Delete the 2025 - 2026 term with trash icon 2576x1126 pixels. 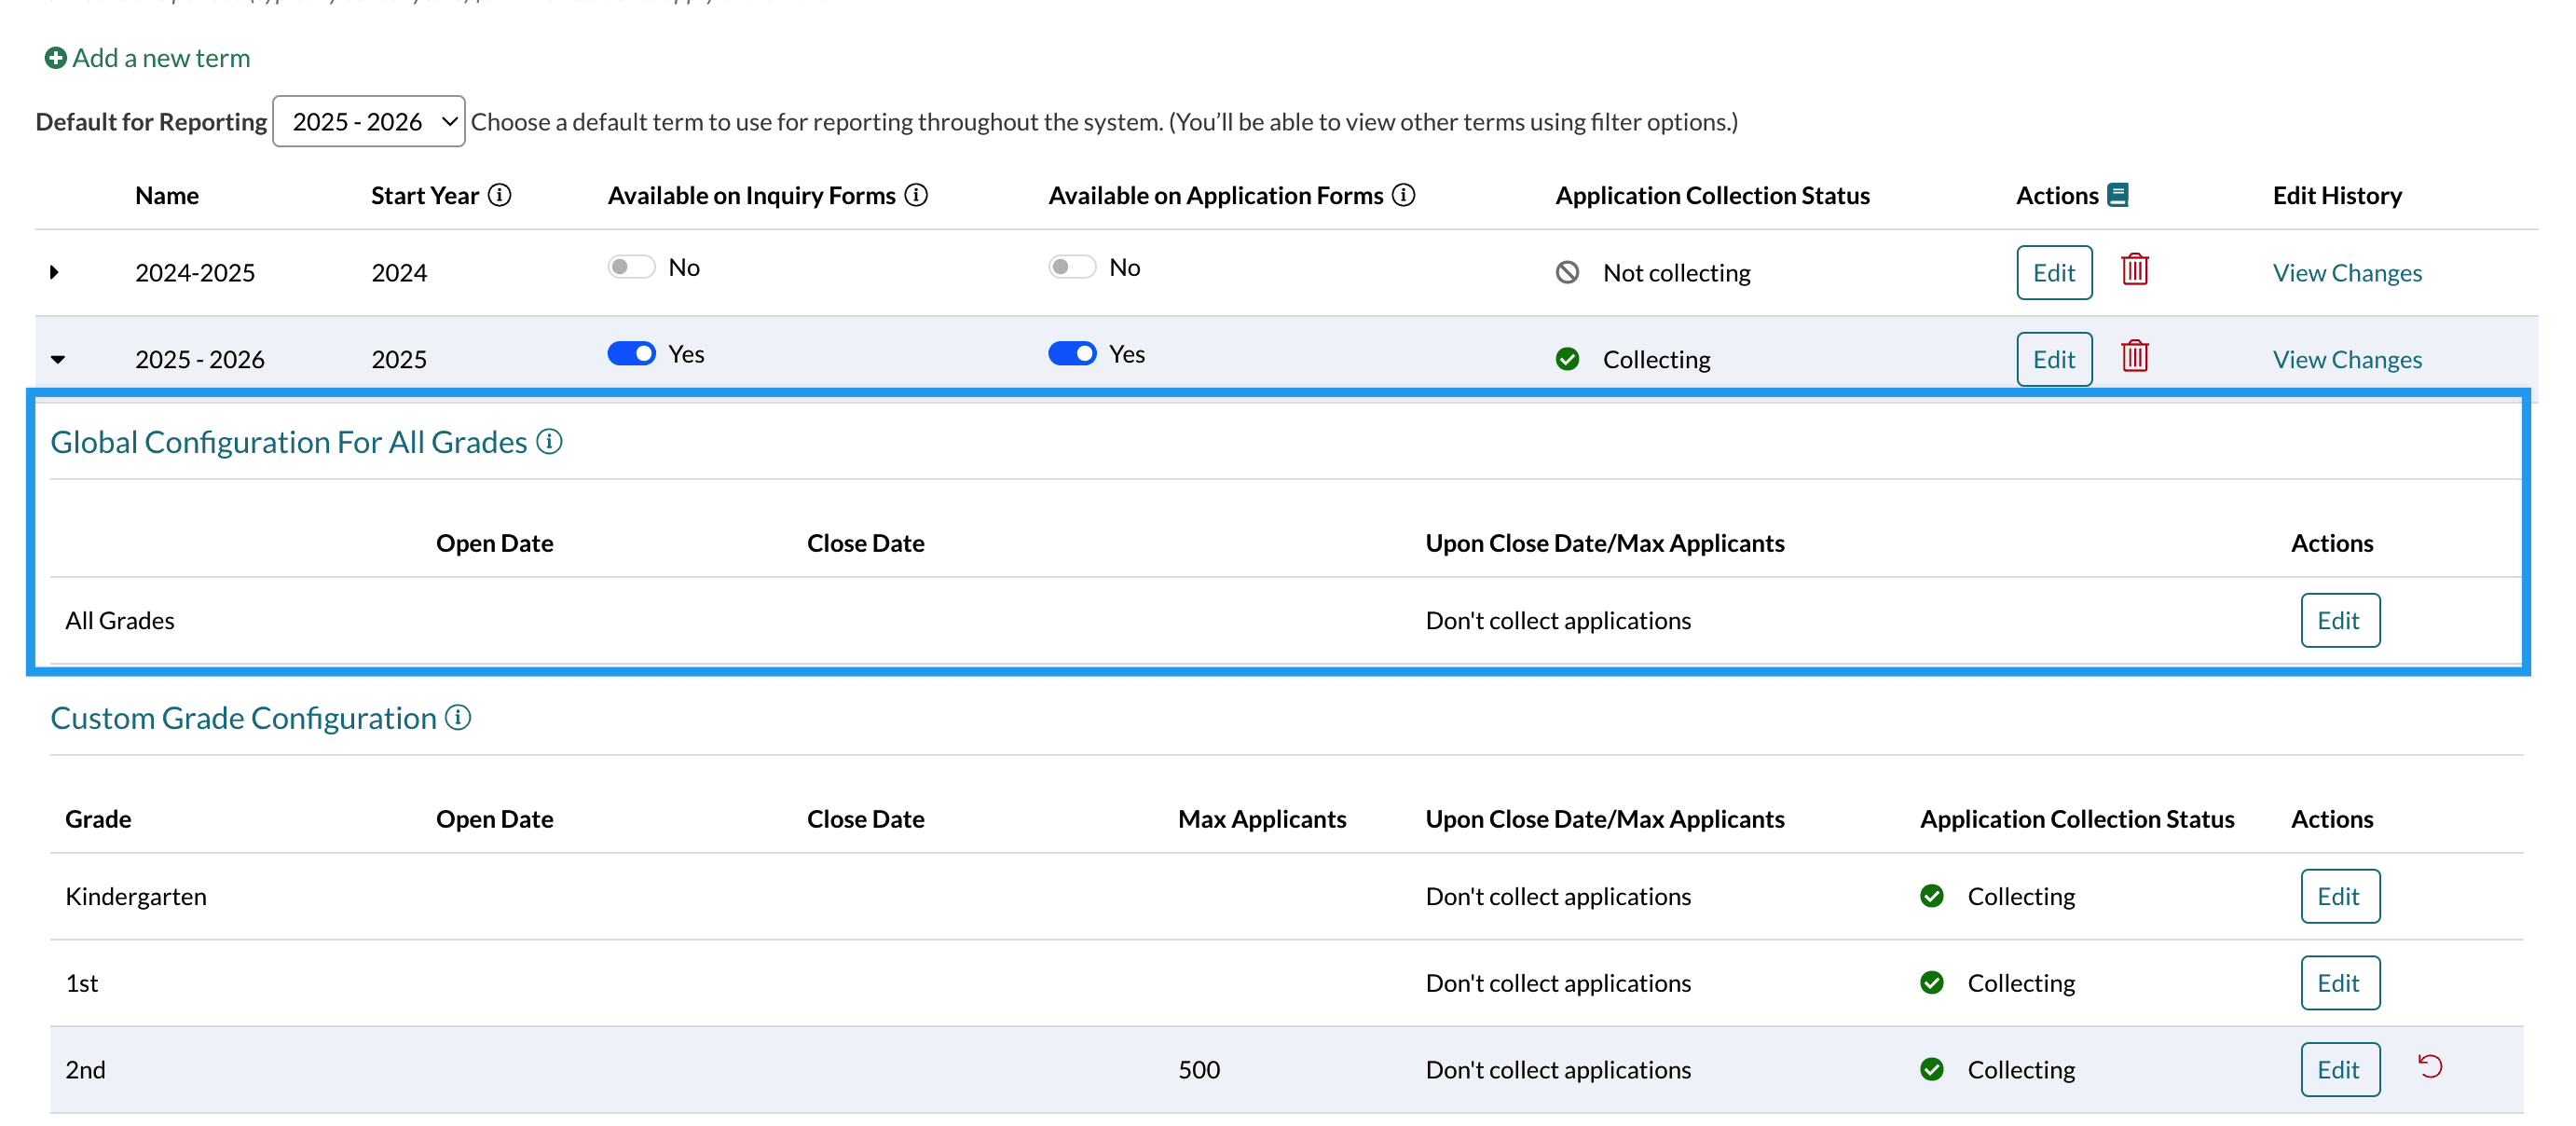(x=2134, y=357)
